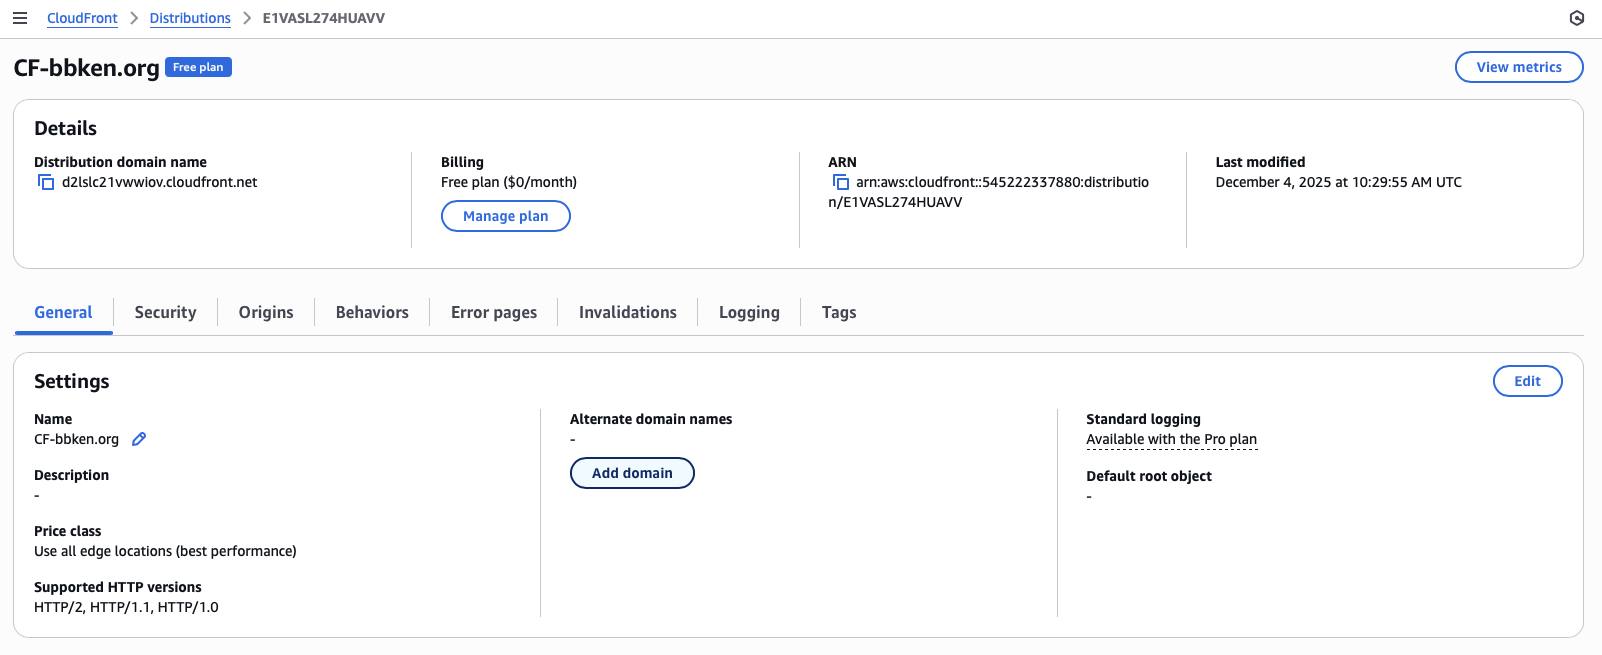Copy the distribution domain name
Image resolution: width=1602 pixels, height=655 pixels.
click(46, 182)
